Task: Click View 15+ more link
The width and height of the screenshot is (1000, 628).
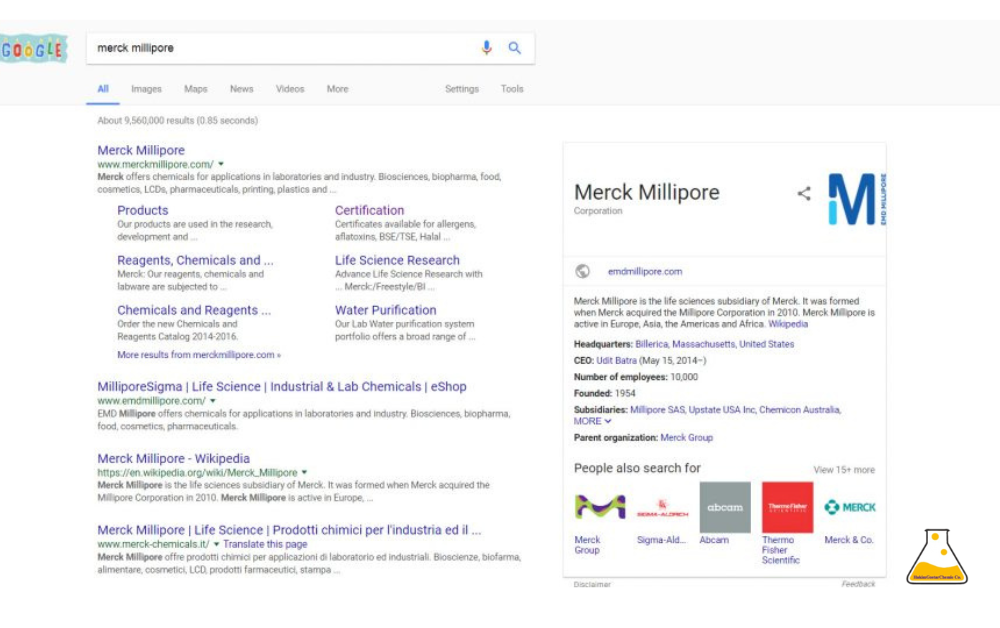Action: pos(844,469)
